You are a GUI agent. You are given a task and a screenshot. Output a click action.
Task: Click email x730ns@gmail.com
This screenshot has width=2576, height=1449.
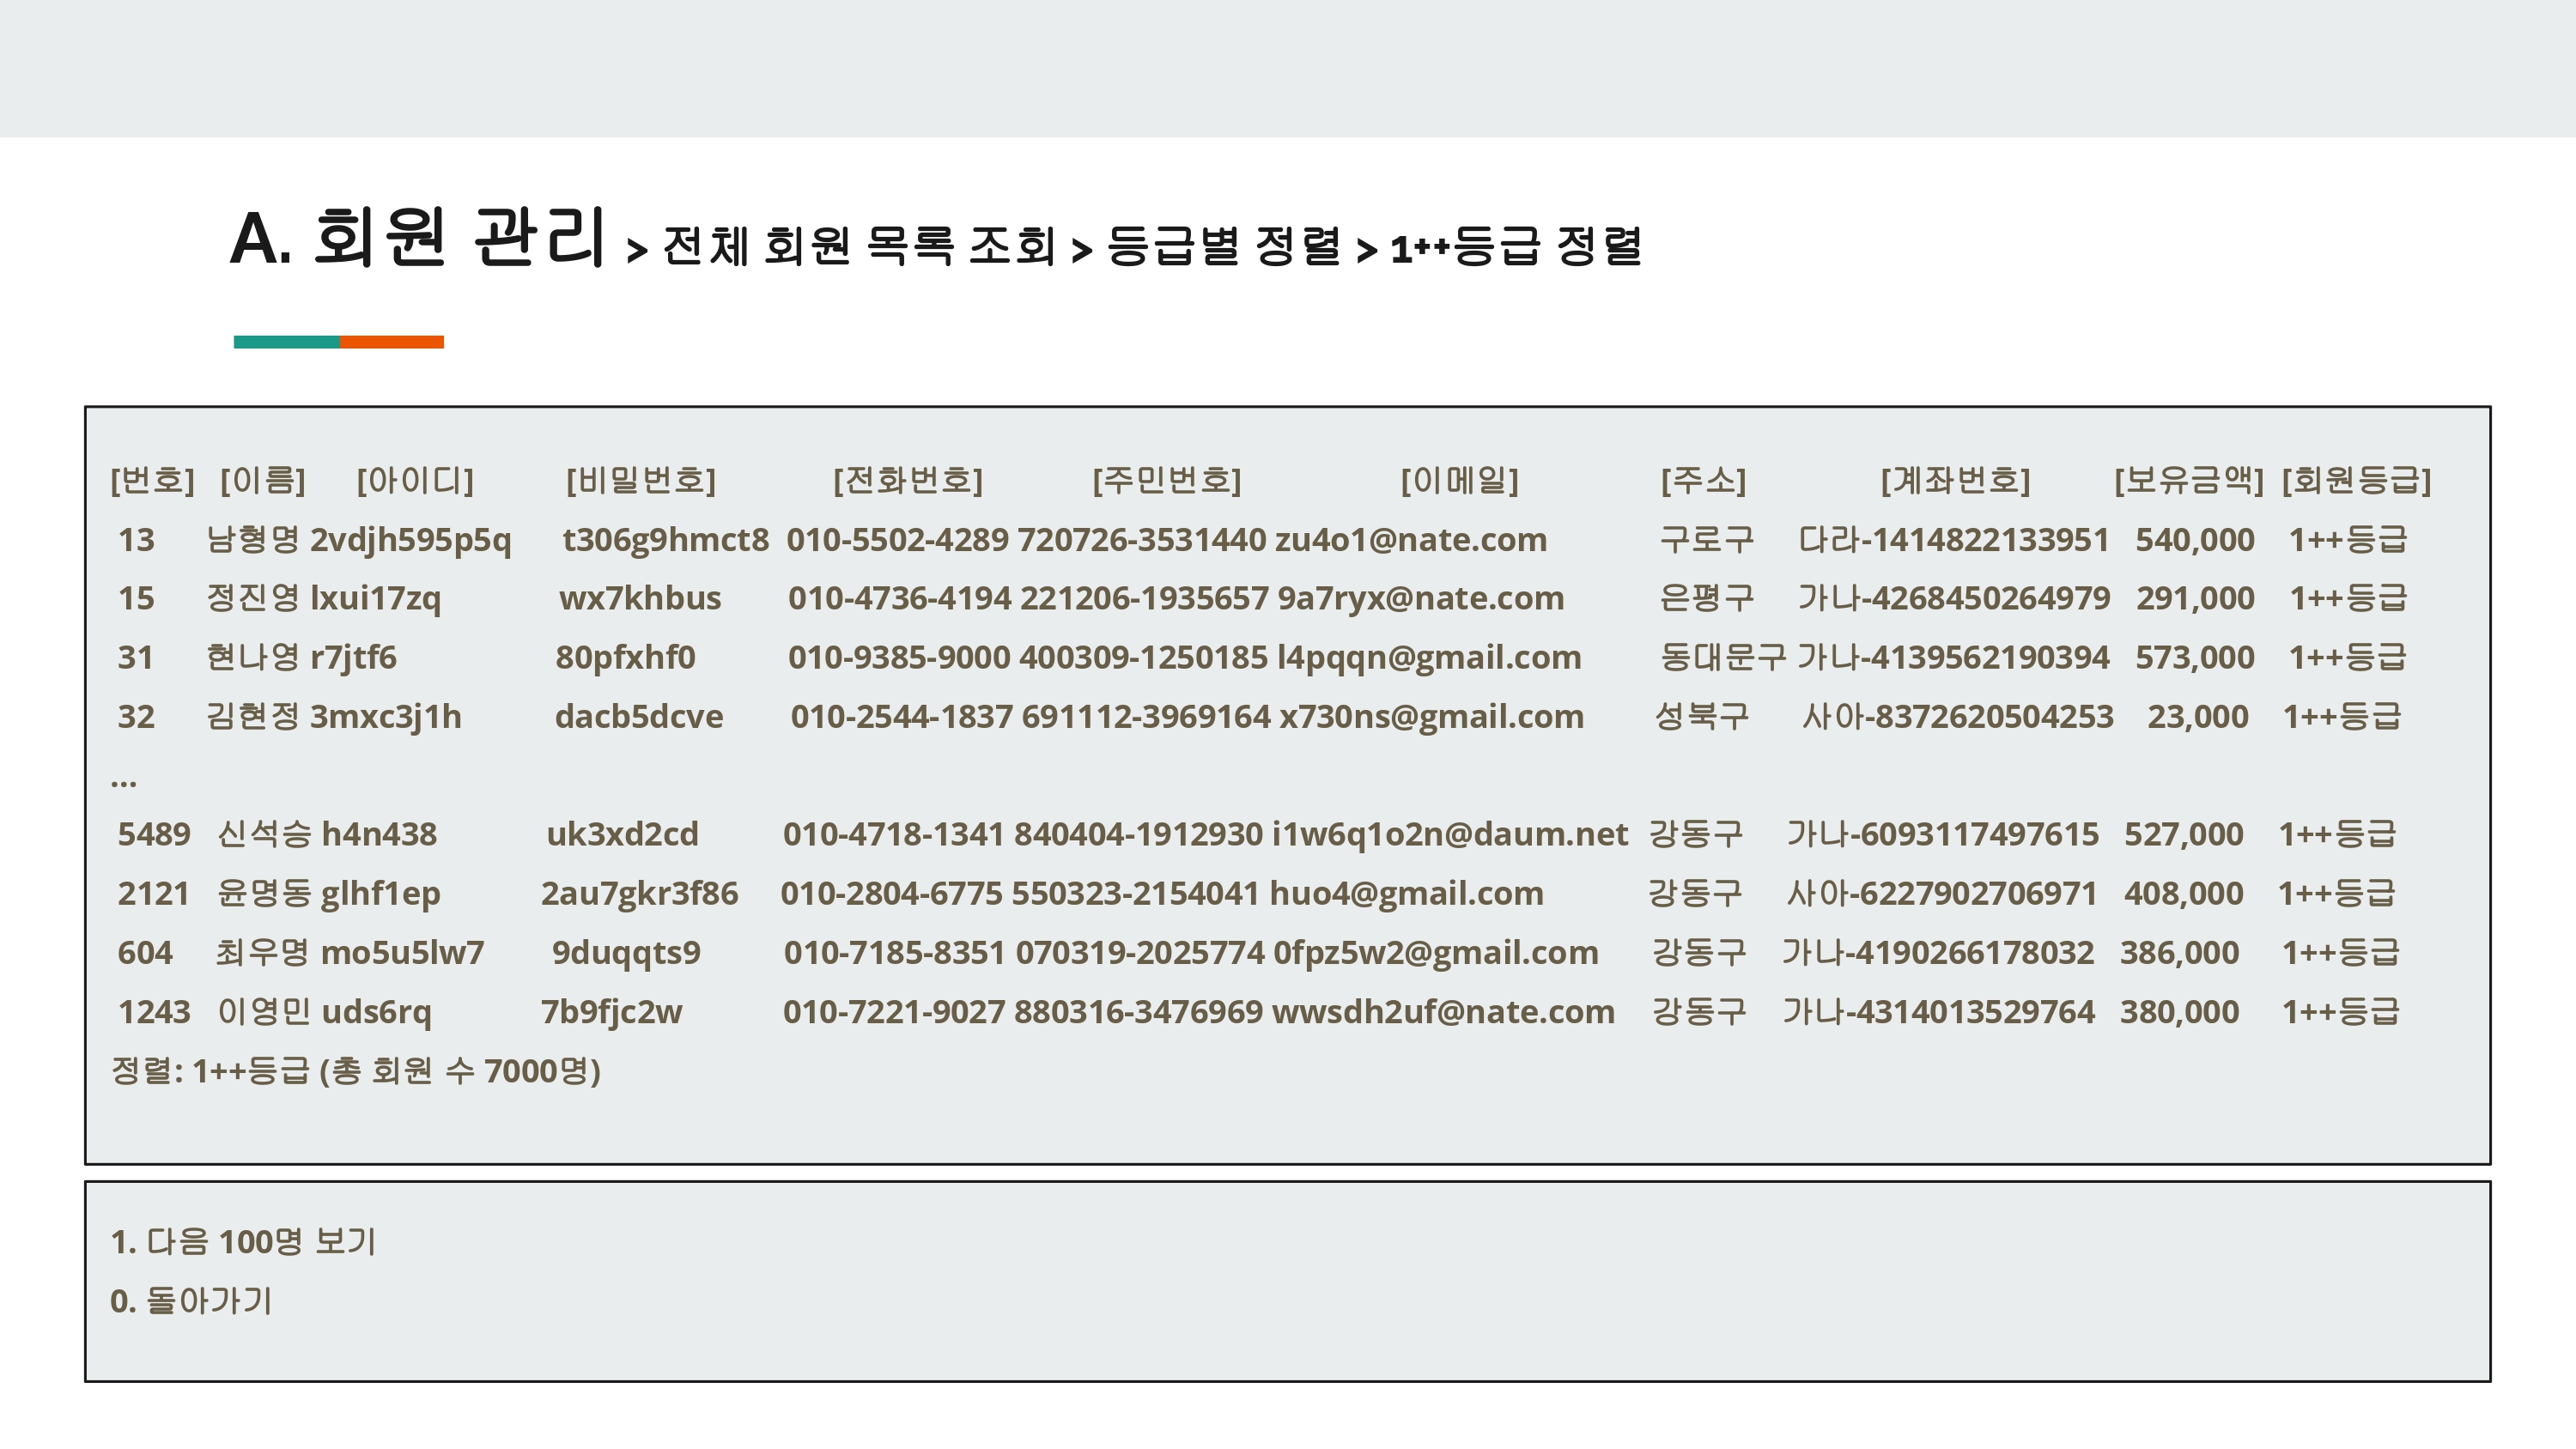pyautogui.click(x=1432, y=716)
